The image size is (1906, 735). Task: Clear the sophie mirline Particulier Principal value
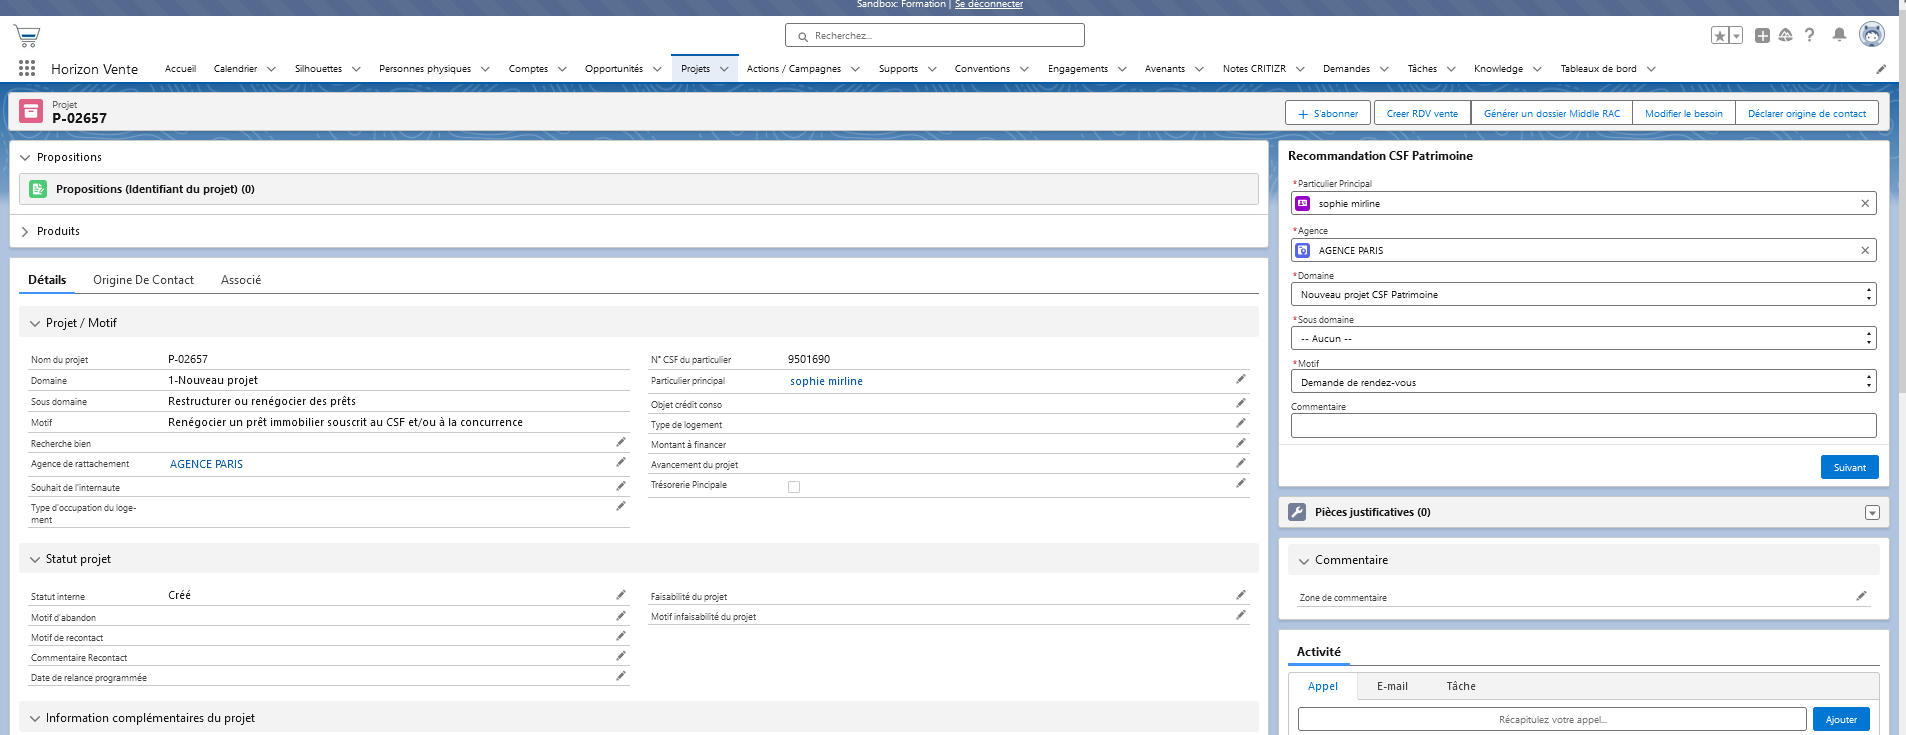1864,204
